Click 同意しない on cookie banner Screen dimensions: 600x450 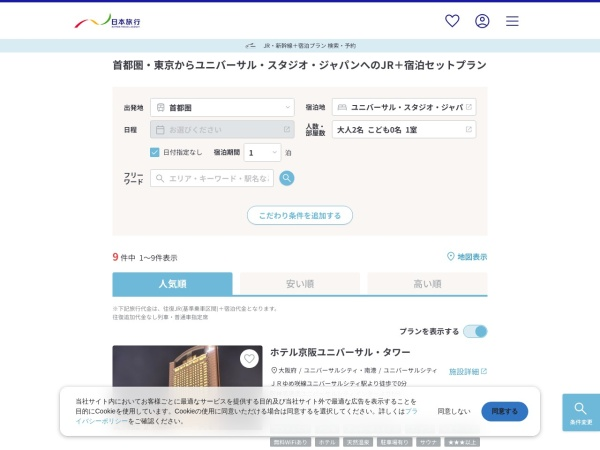pyautogui.click(x=454, y=411)
